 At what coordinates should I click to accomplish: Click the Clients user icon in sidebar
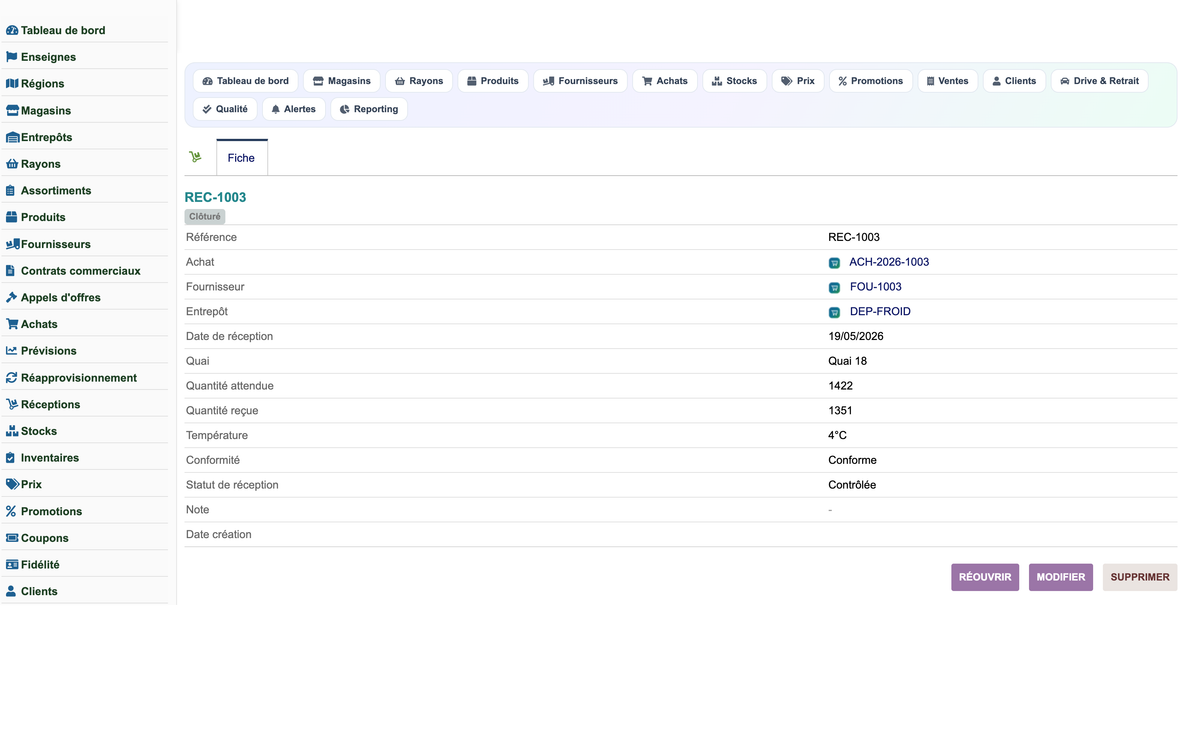(11, 592)
